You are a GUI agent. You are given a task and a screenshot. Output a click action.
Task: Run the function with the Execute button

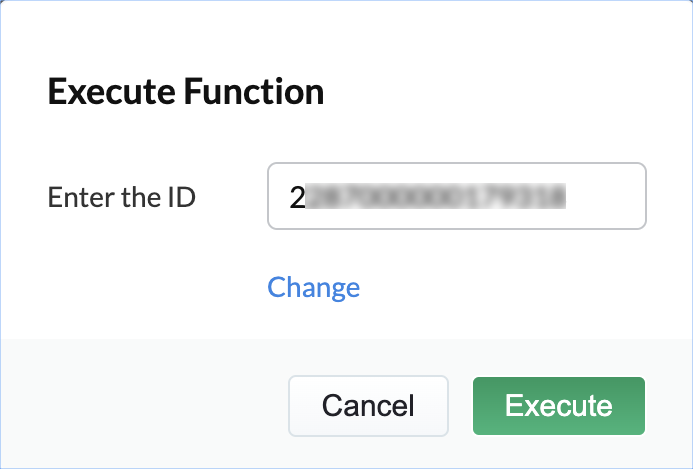click(x=558, y=406)
